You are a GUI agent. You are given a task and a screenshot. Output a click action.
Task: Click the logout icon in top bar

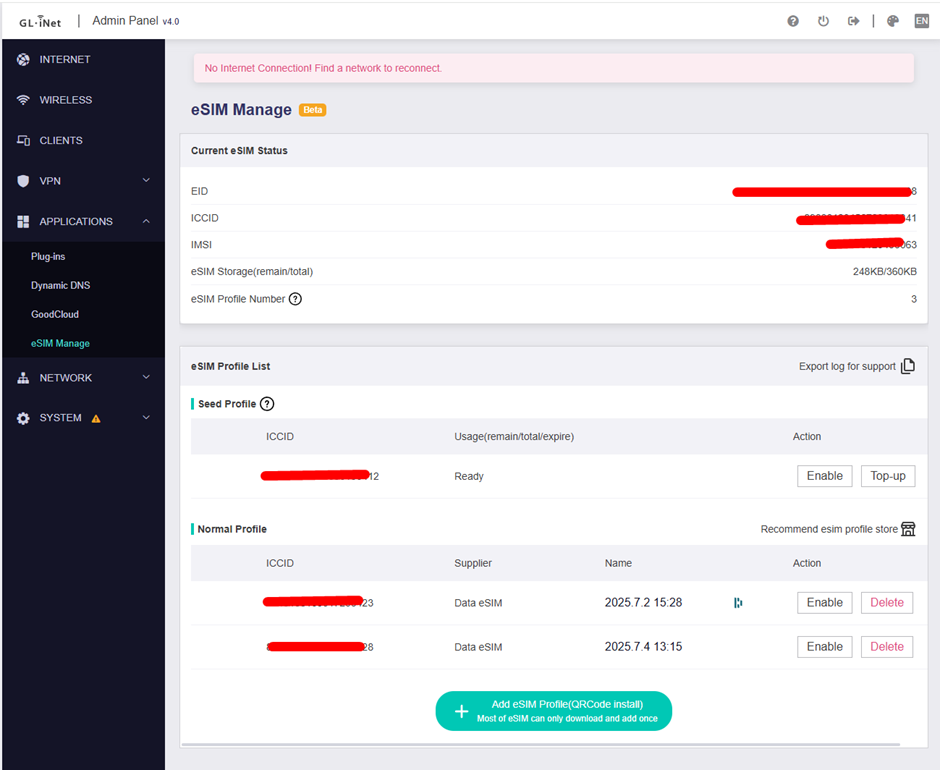[853, 21]
